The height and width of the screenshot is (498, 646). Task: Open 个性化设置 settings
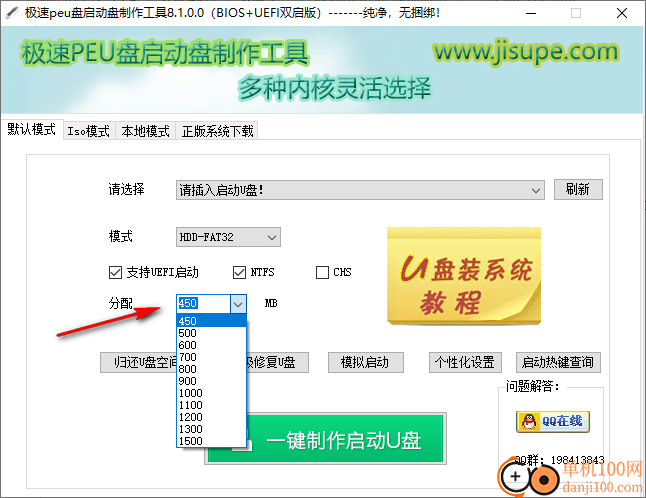pos(465,362)
